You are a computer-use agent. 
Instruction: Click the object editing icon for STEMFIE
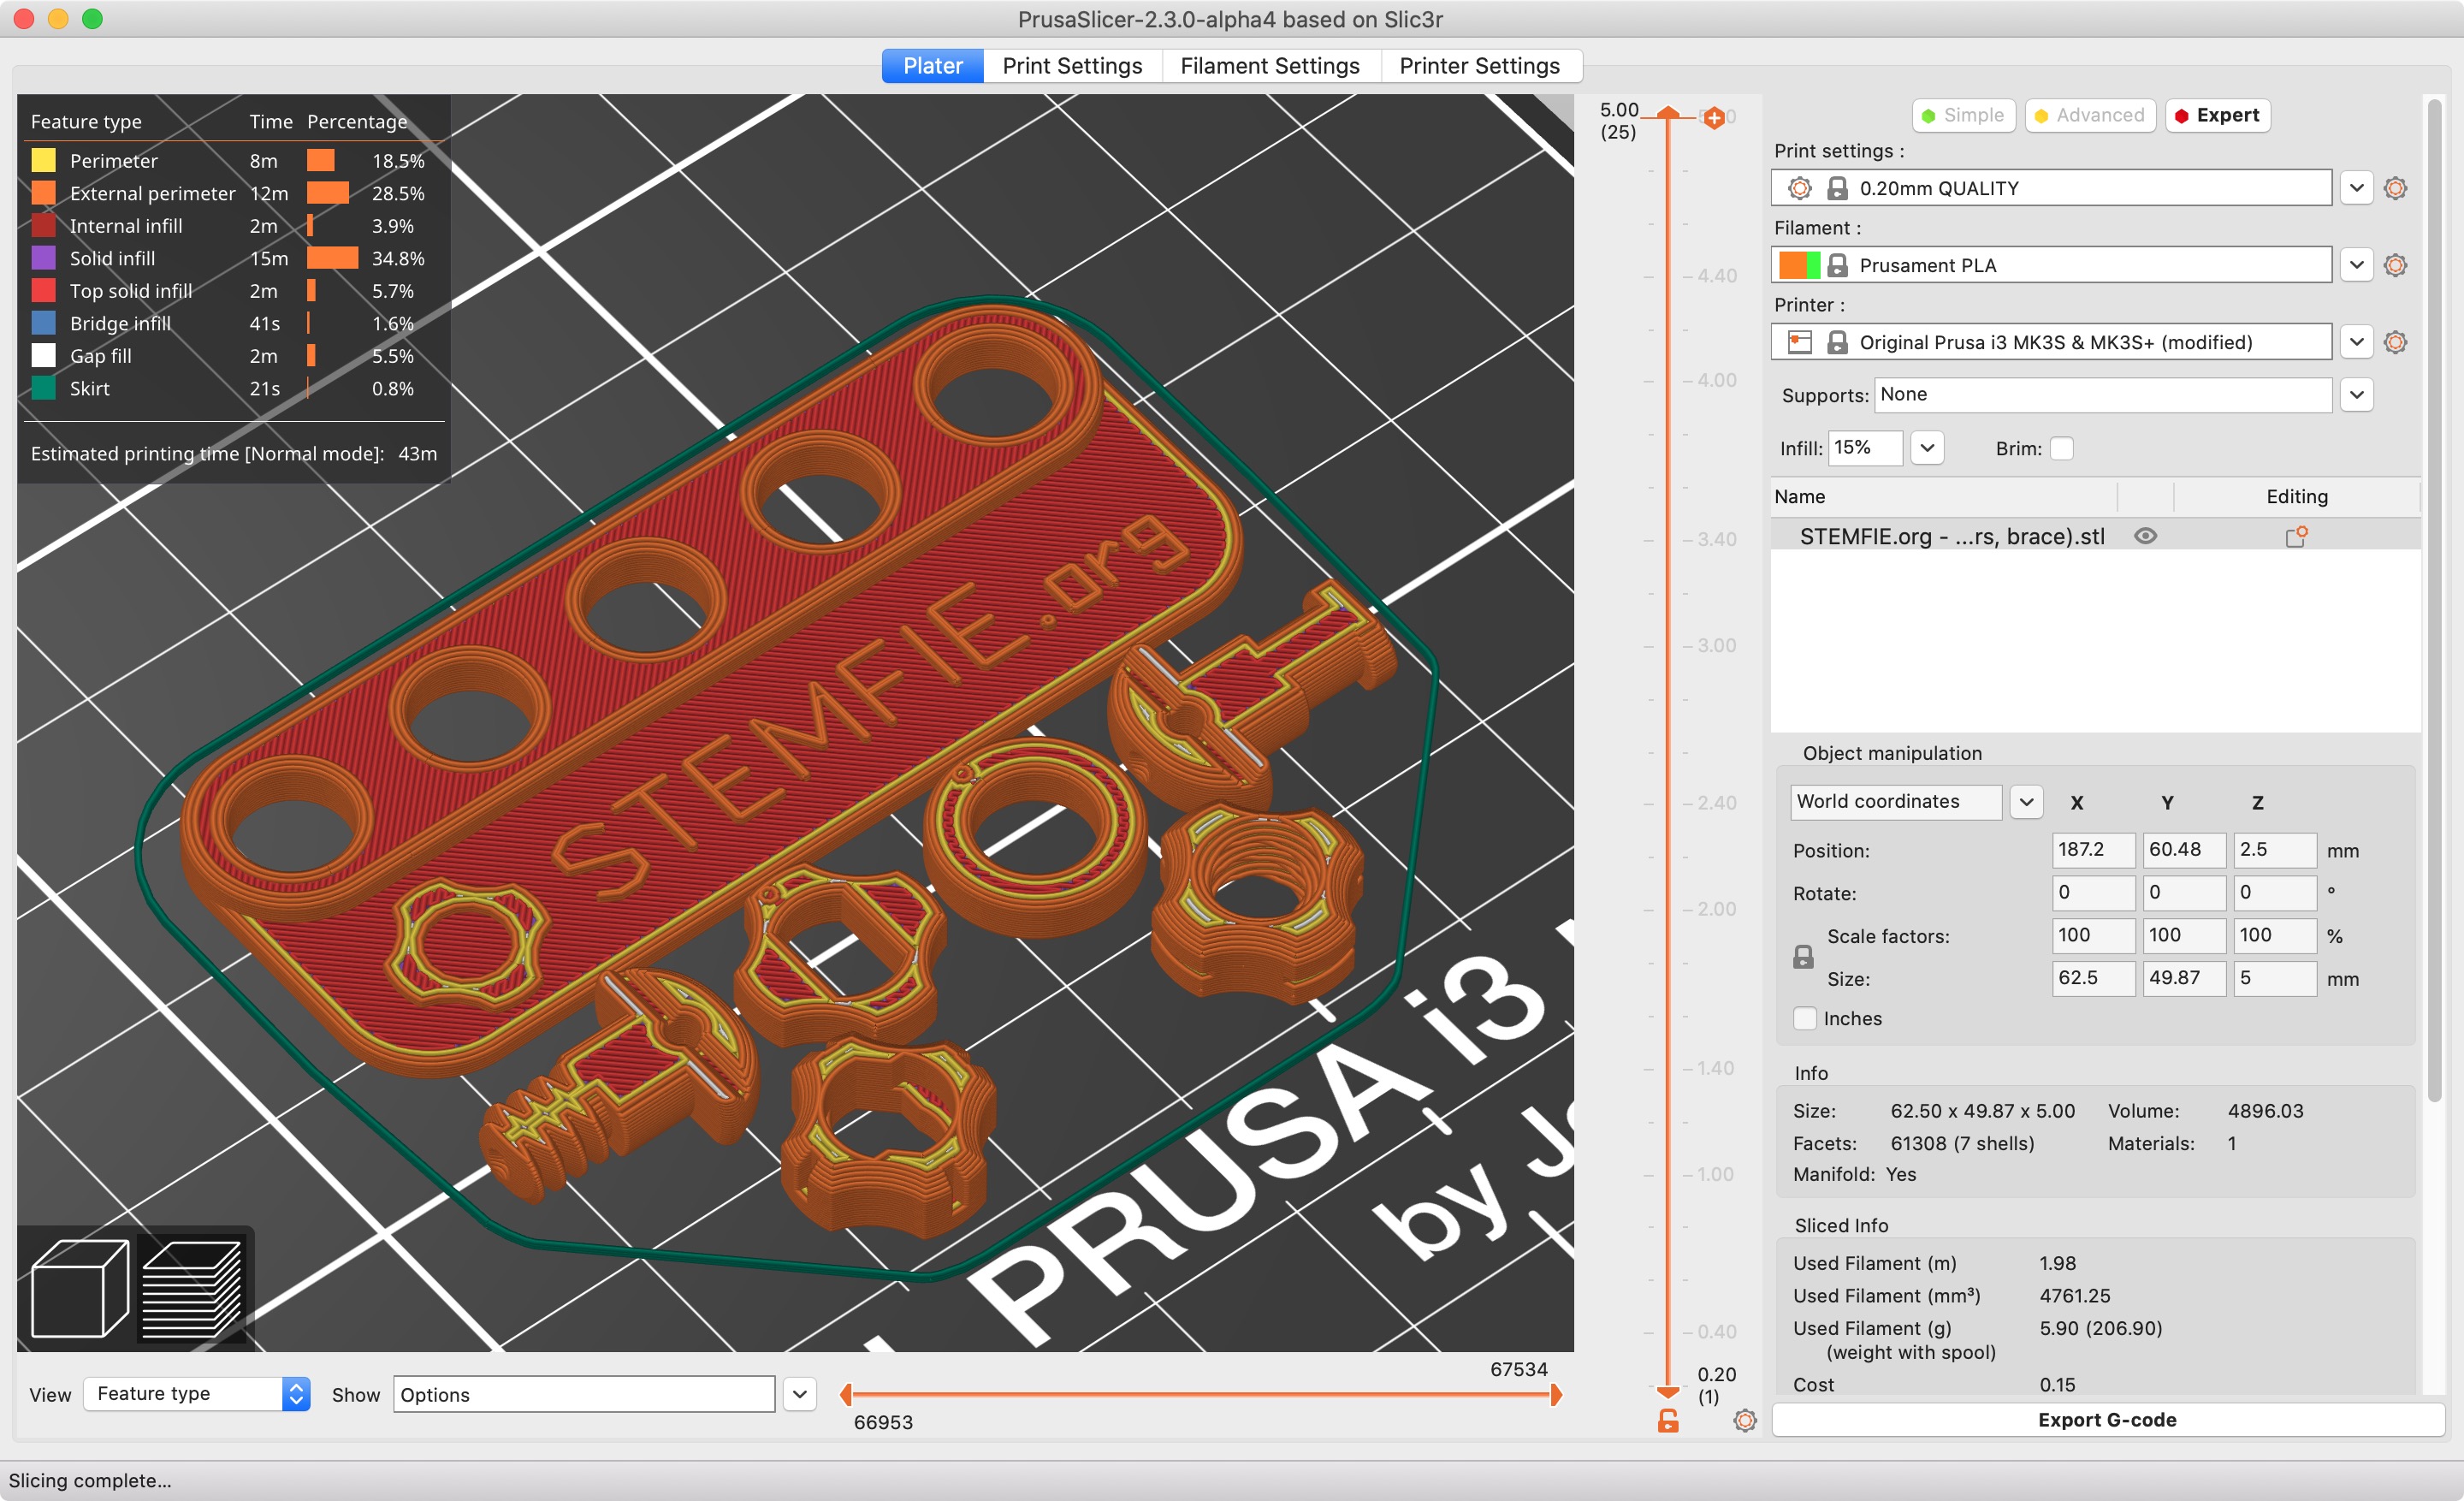pyautogui.click(x=2296, y=537)
